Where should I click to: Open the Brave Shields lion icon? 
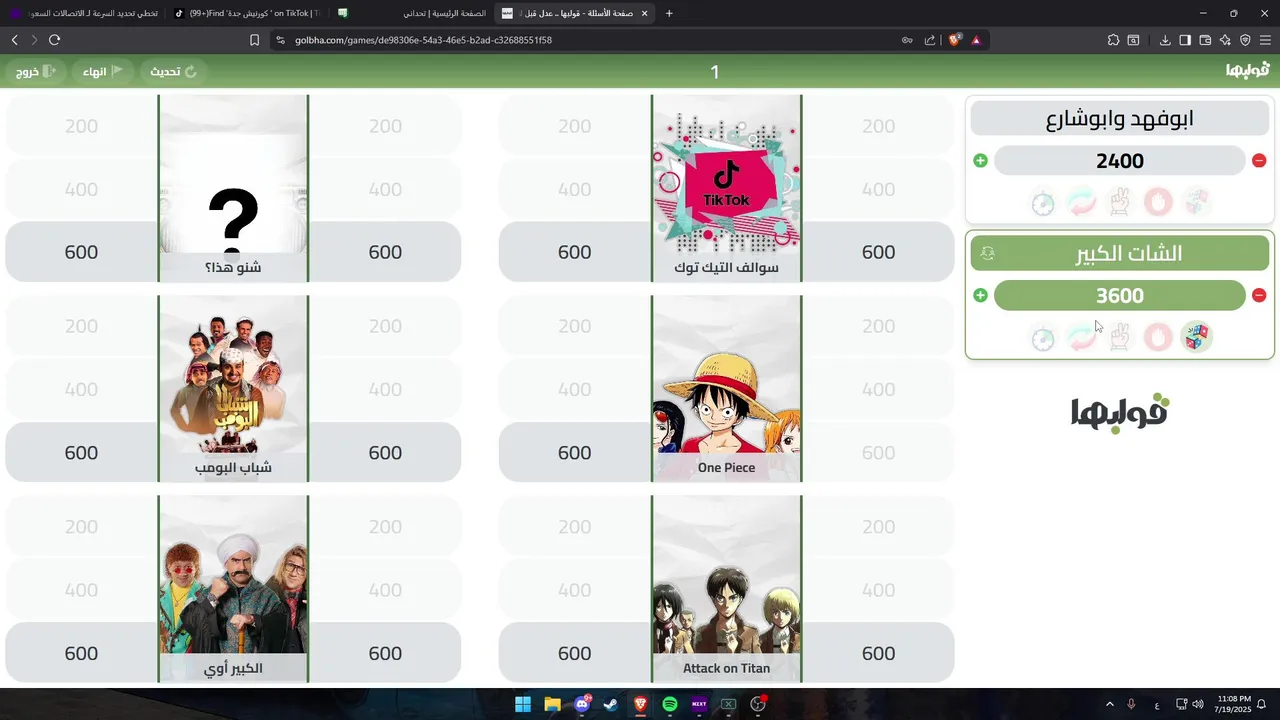(954, 40)
